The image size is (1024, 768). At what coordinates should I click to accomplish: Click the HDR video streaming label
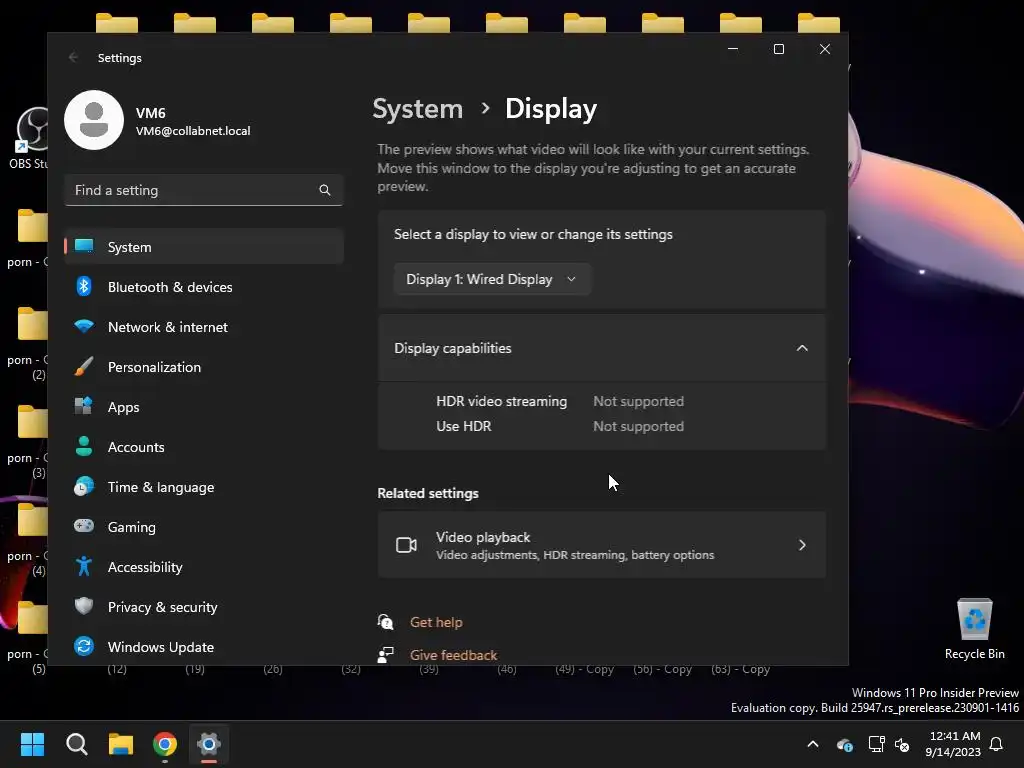(502, 402)
